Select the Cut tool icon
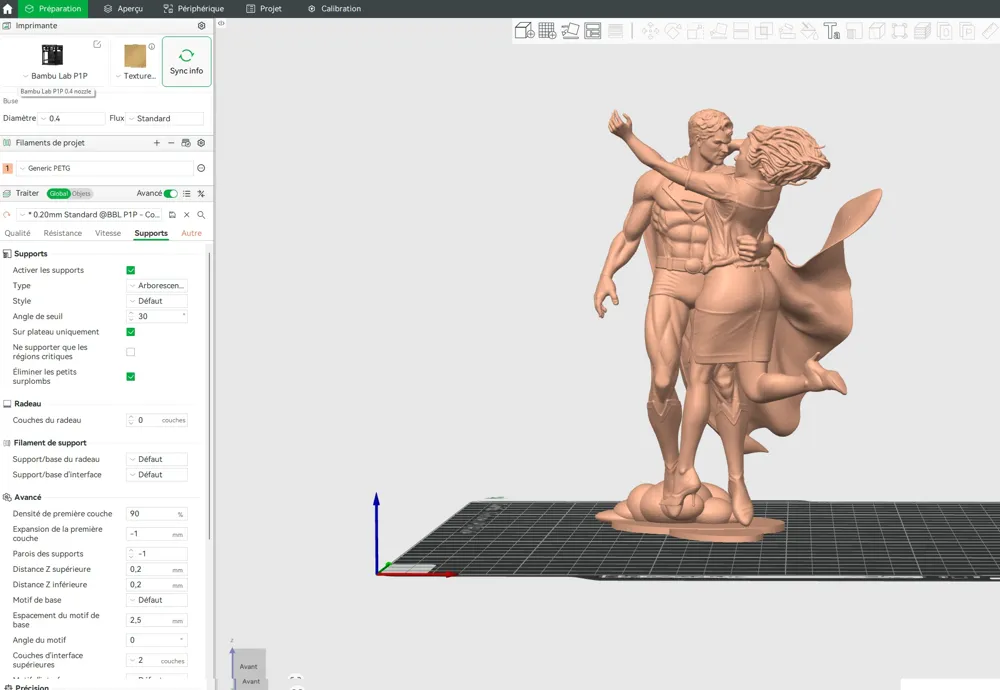The width and height of the screenshot is (1000, 690). point(741,31)
